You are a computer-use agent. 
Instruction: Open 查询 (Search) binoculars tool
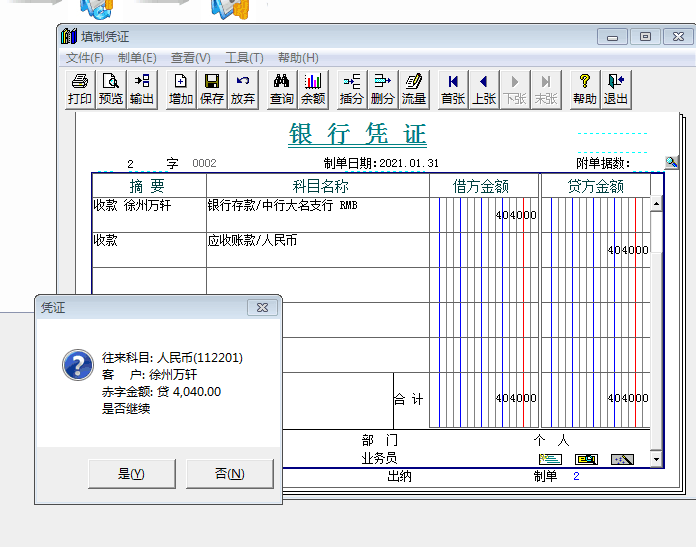point(282,89)
